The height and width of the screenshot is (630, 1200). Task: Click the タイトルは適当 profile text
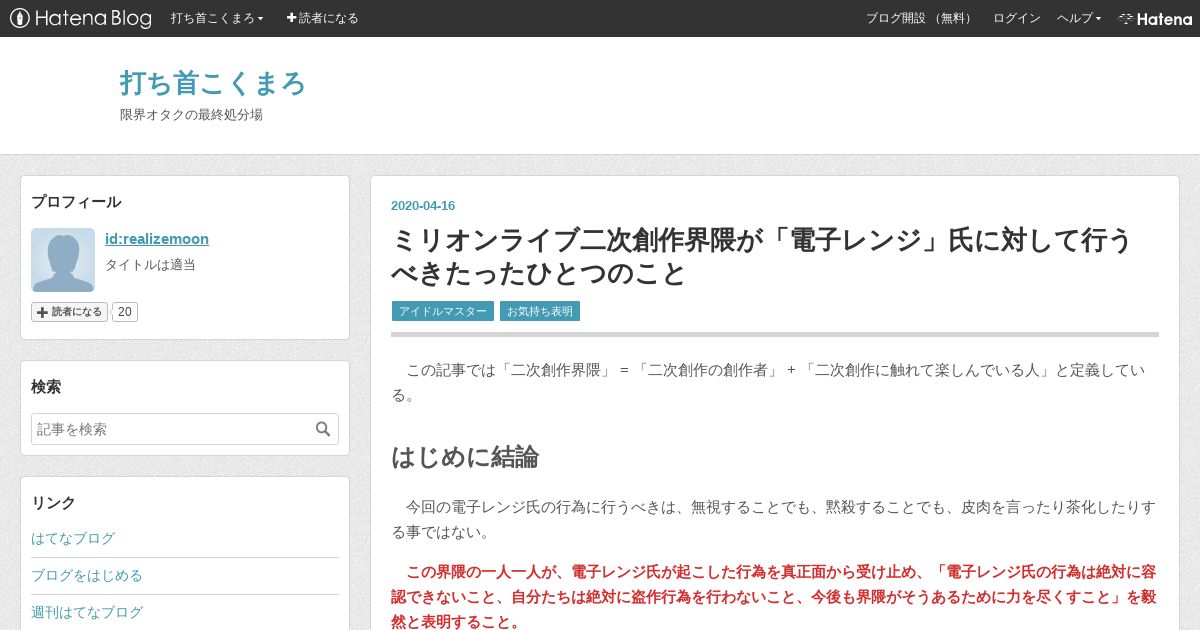(150, 265)
